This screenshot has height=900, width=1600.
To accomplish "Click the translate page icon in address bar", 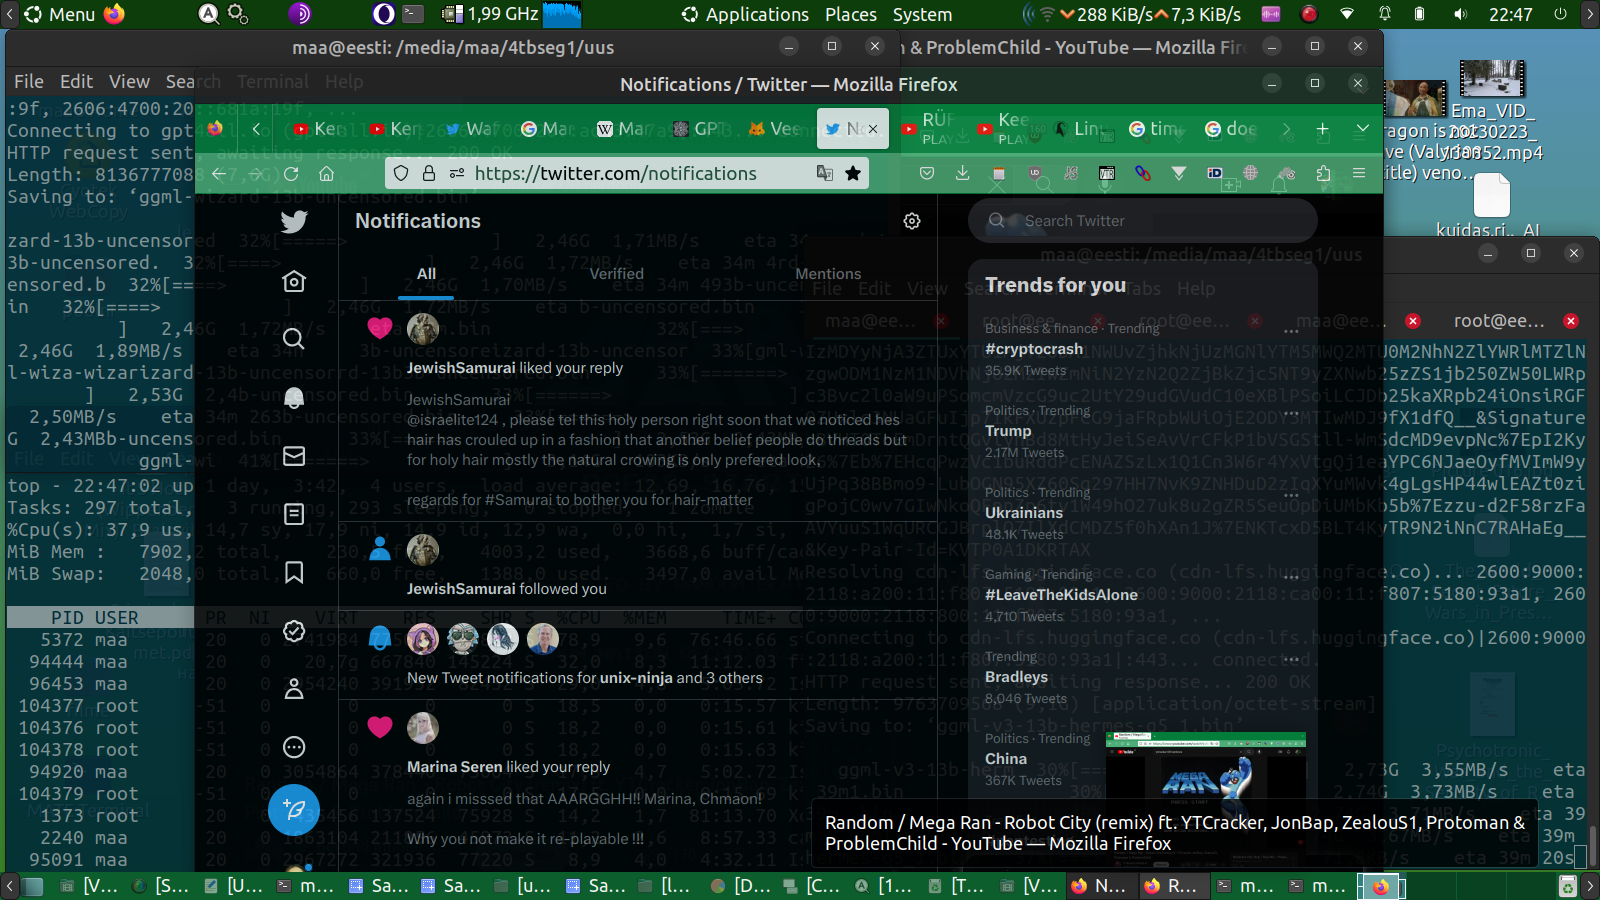I will click(825, 173).
